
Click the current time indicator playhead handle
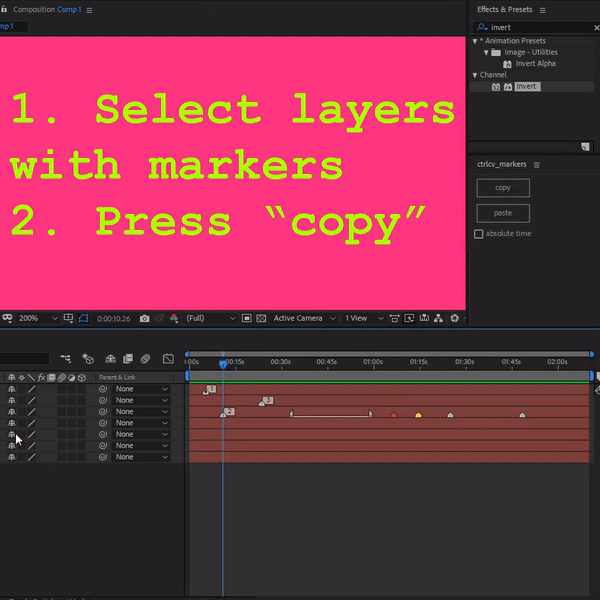point(223,364)
